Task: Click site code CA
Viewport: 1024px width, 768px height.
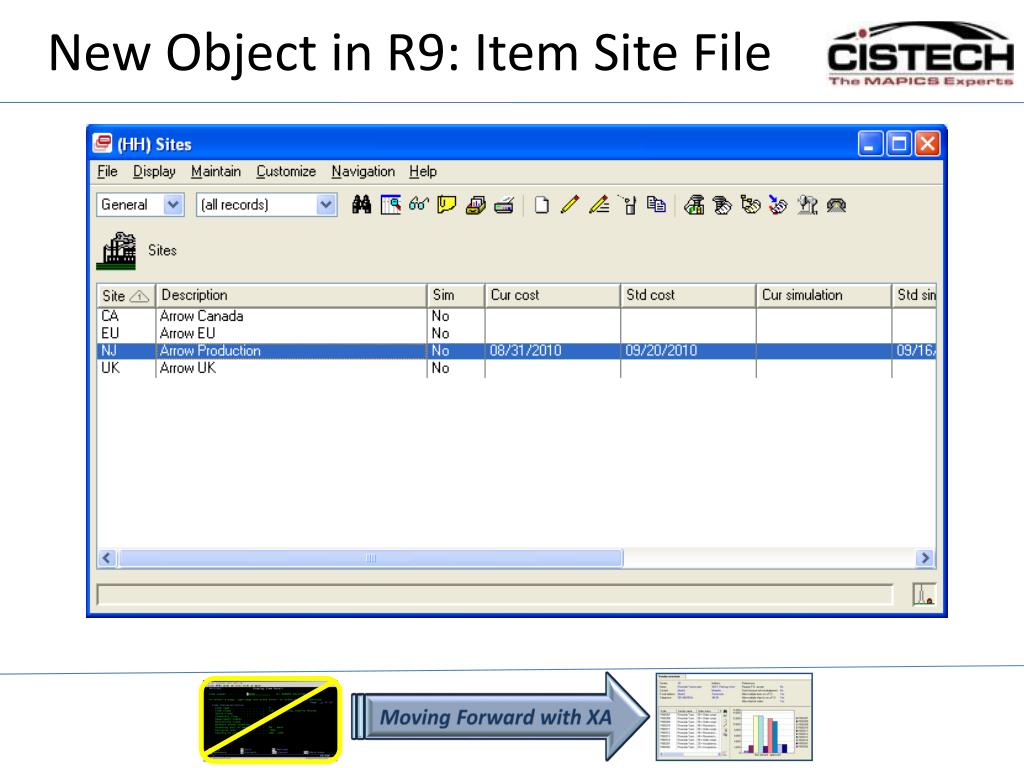Action: (x=110, y=316)
